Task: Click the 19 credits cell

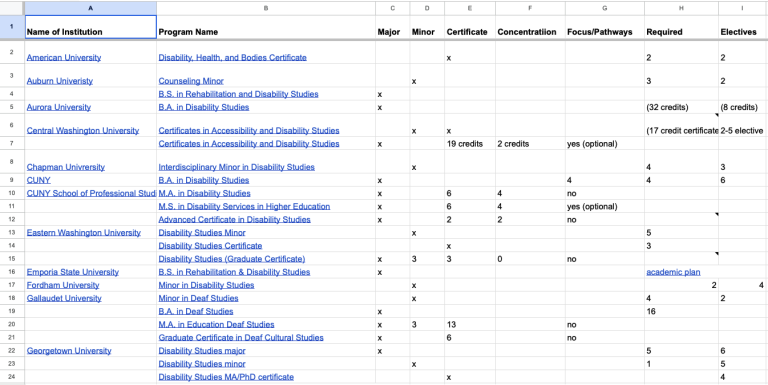Action: [470, 144]
